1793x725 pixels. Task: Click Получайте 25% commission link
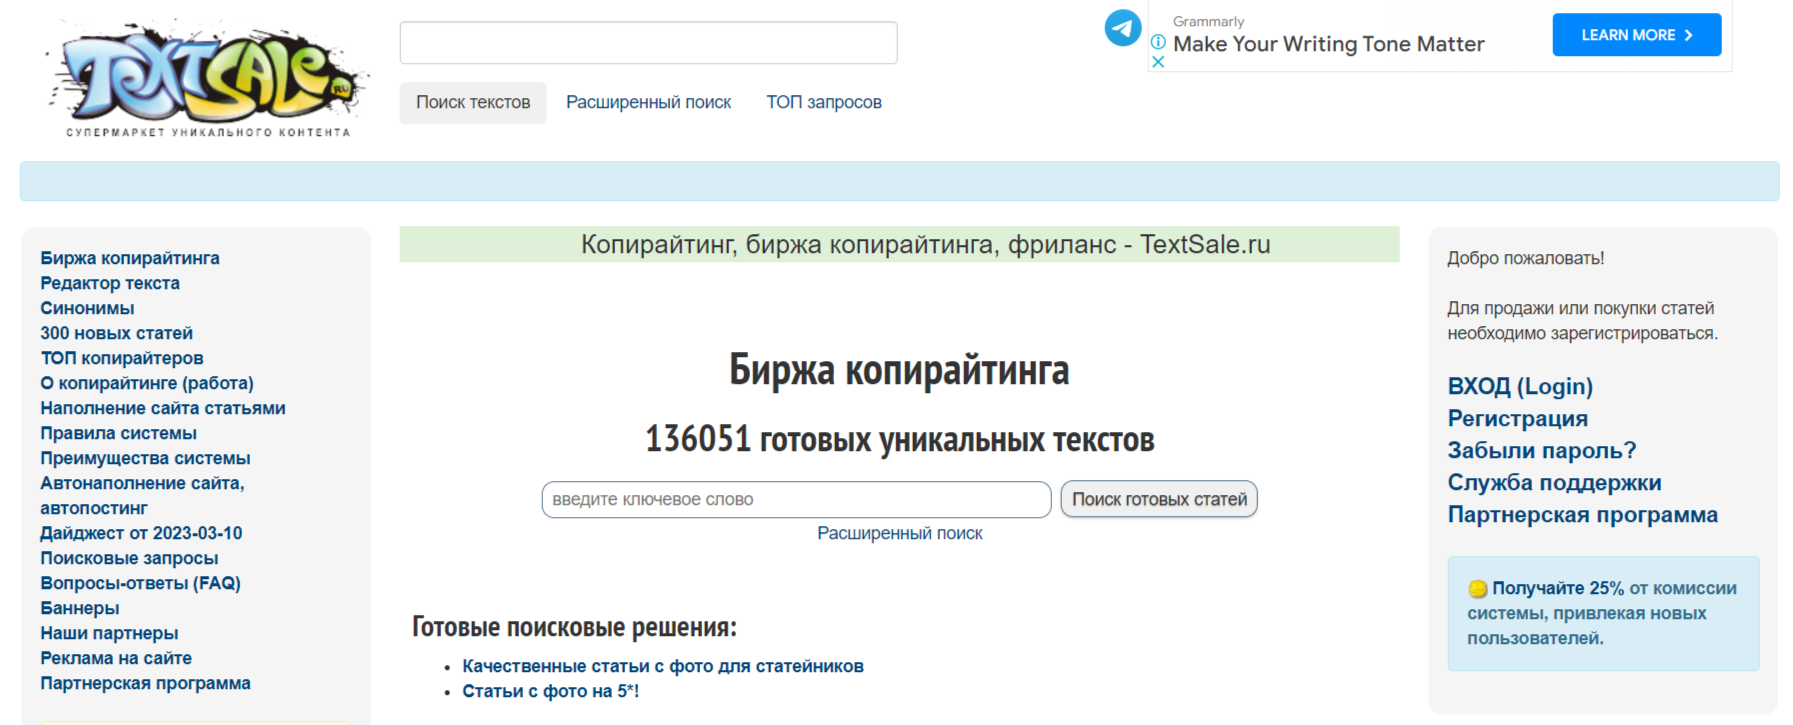point(1557,588)
